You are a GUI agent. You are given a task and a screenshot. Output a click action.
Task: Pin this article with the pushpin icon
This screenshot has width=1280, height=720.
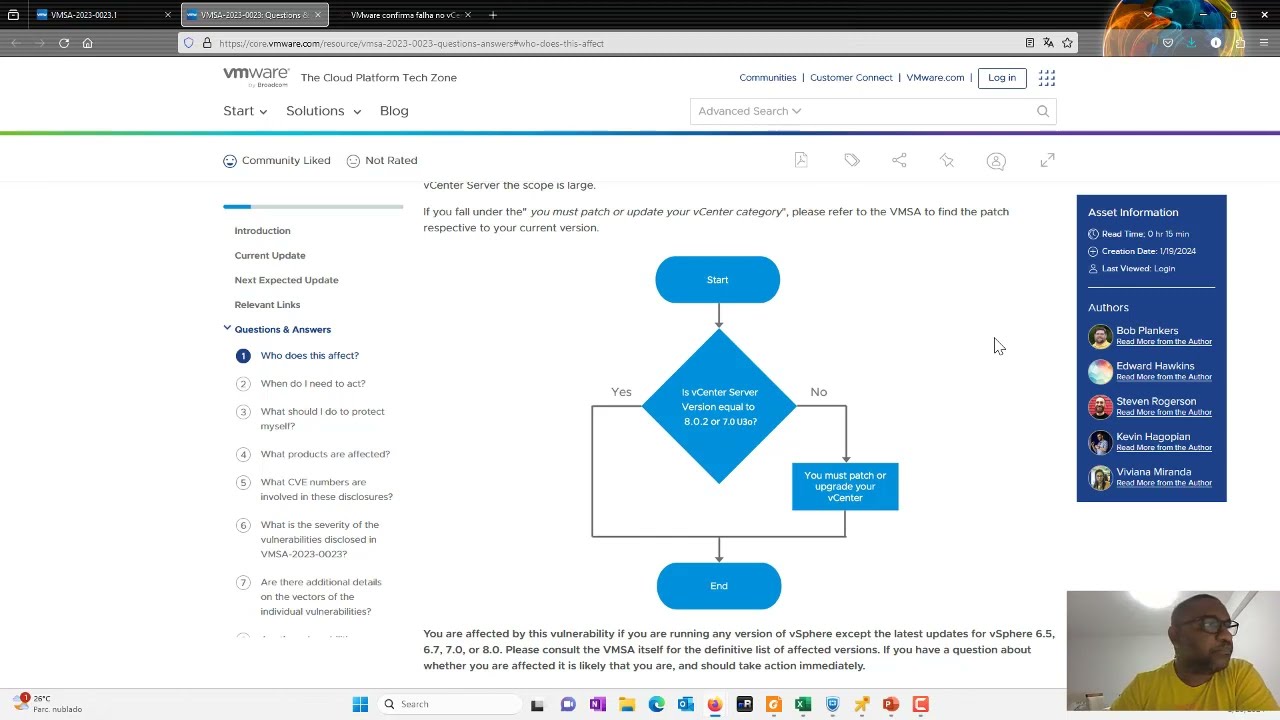947,160
